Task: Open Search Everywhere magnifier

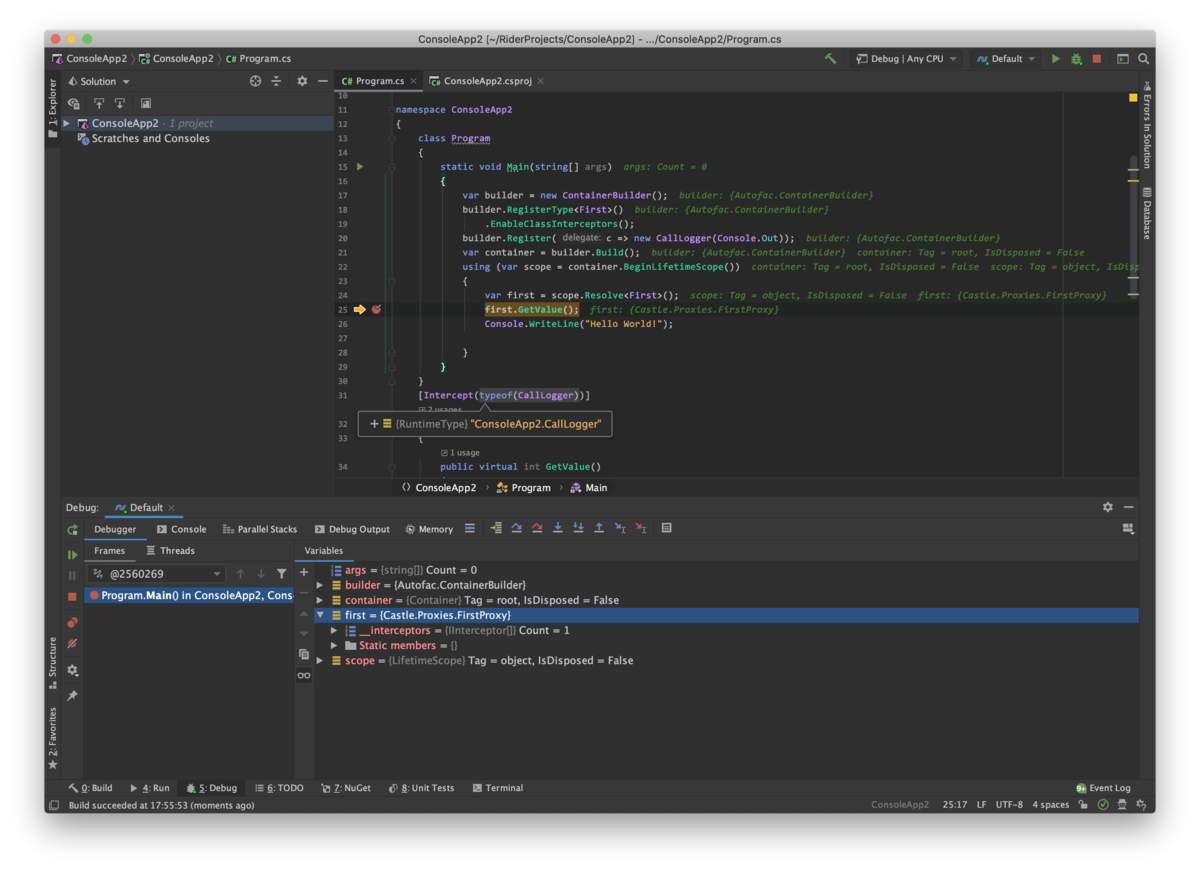Action: coord(1143,59)
